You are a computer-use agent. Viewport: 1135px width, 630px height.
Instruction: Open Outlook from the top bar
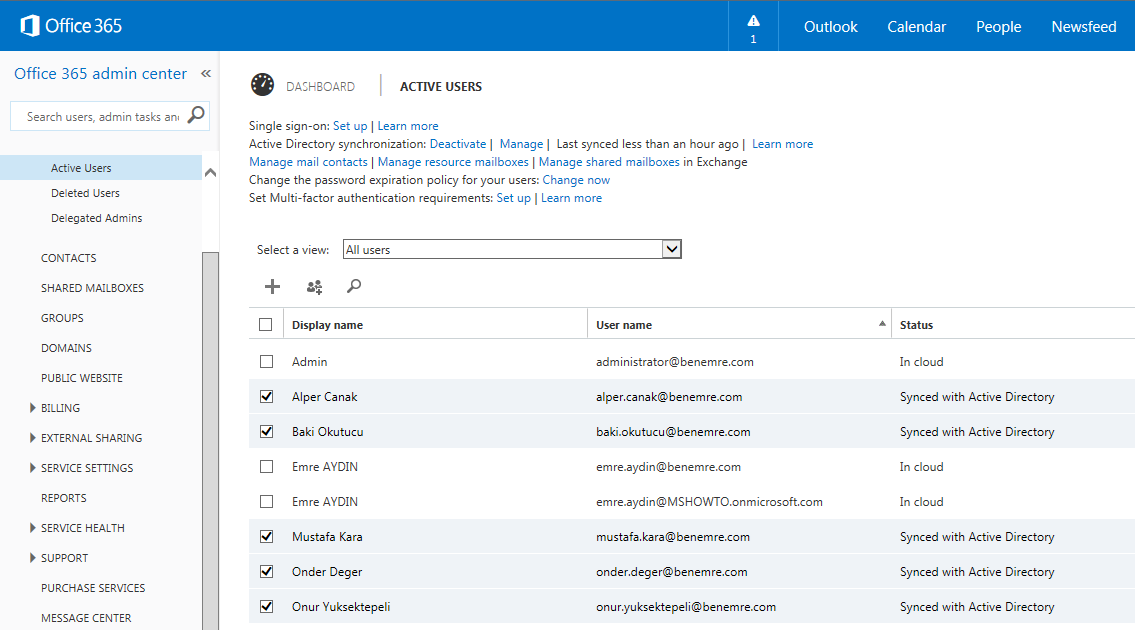[830, 27]
